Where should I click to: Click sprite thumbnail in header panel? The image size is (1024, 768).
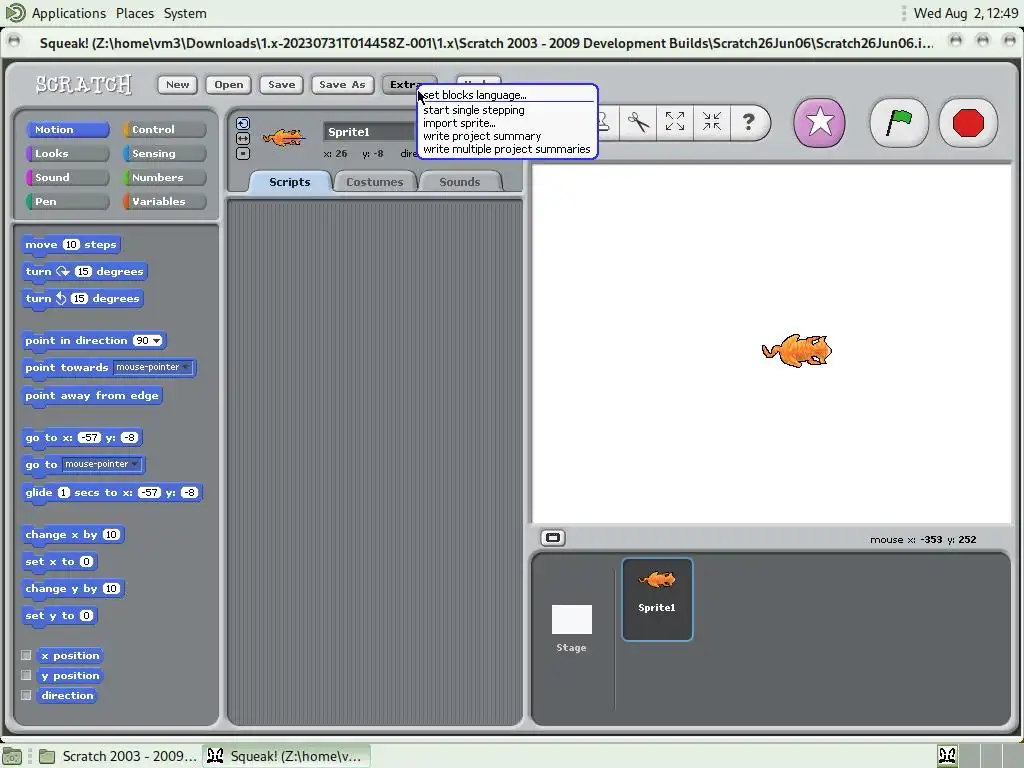[283, 138]
